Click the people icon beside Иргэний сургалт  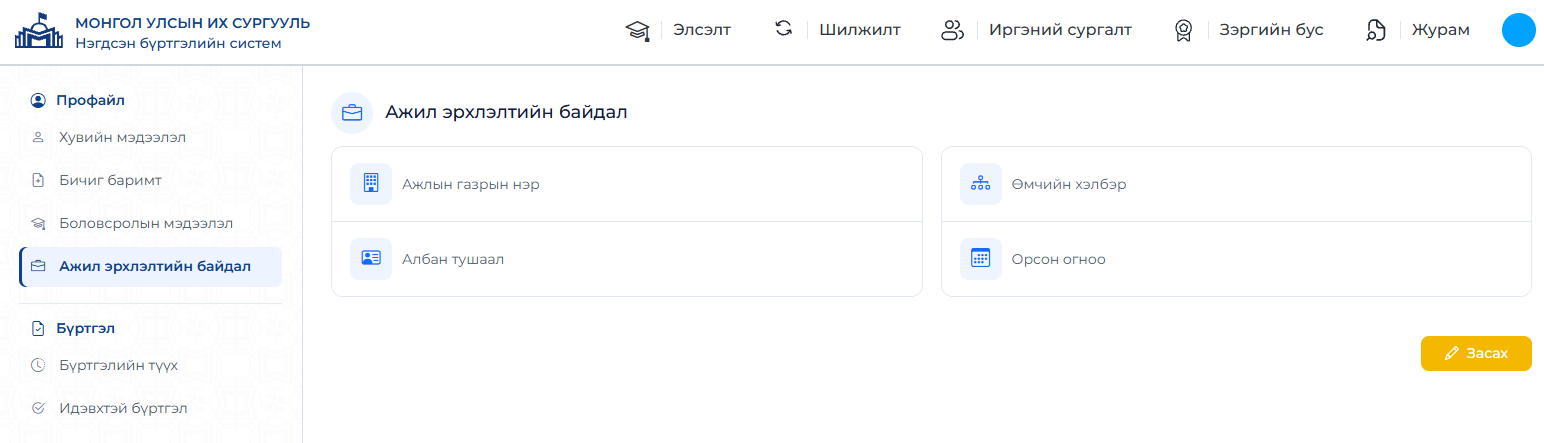coord(952,30)
